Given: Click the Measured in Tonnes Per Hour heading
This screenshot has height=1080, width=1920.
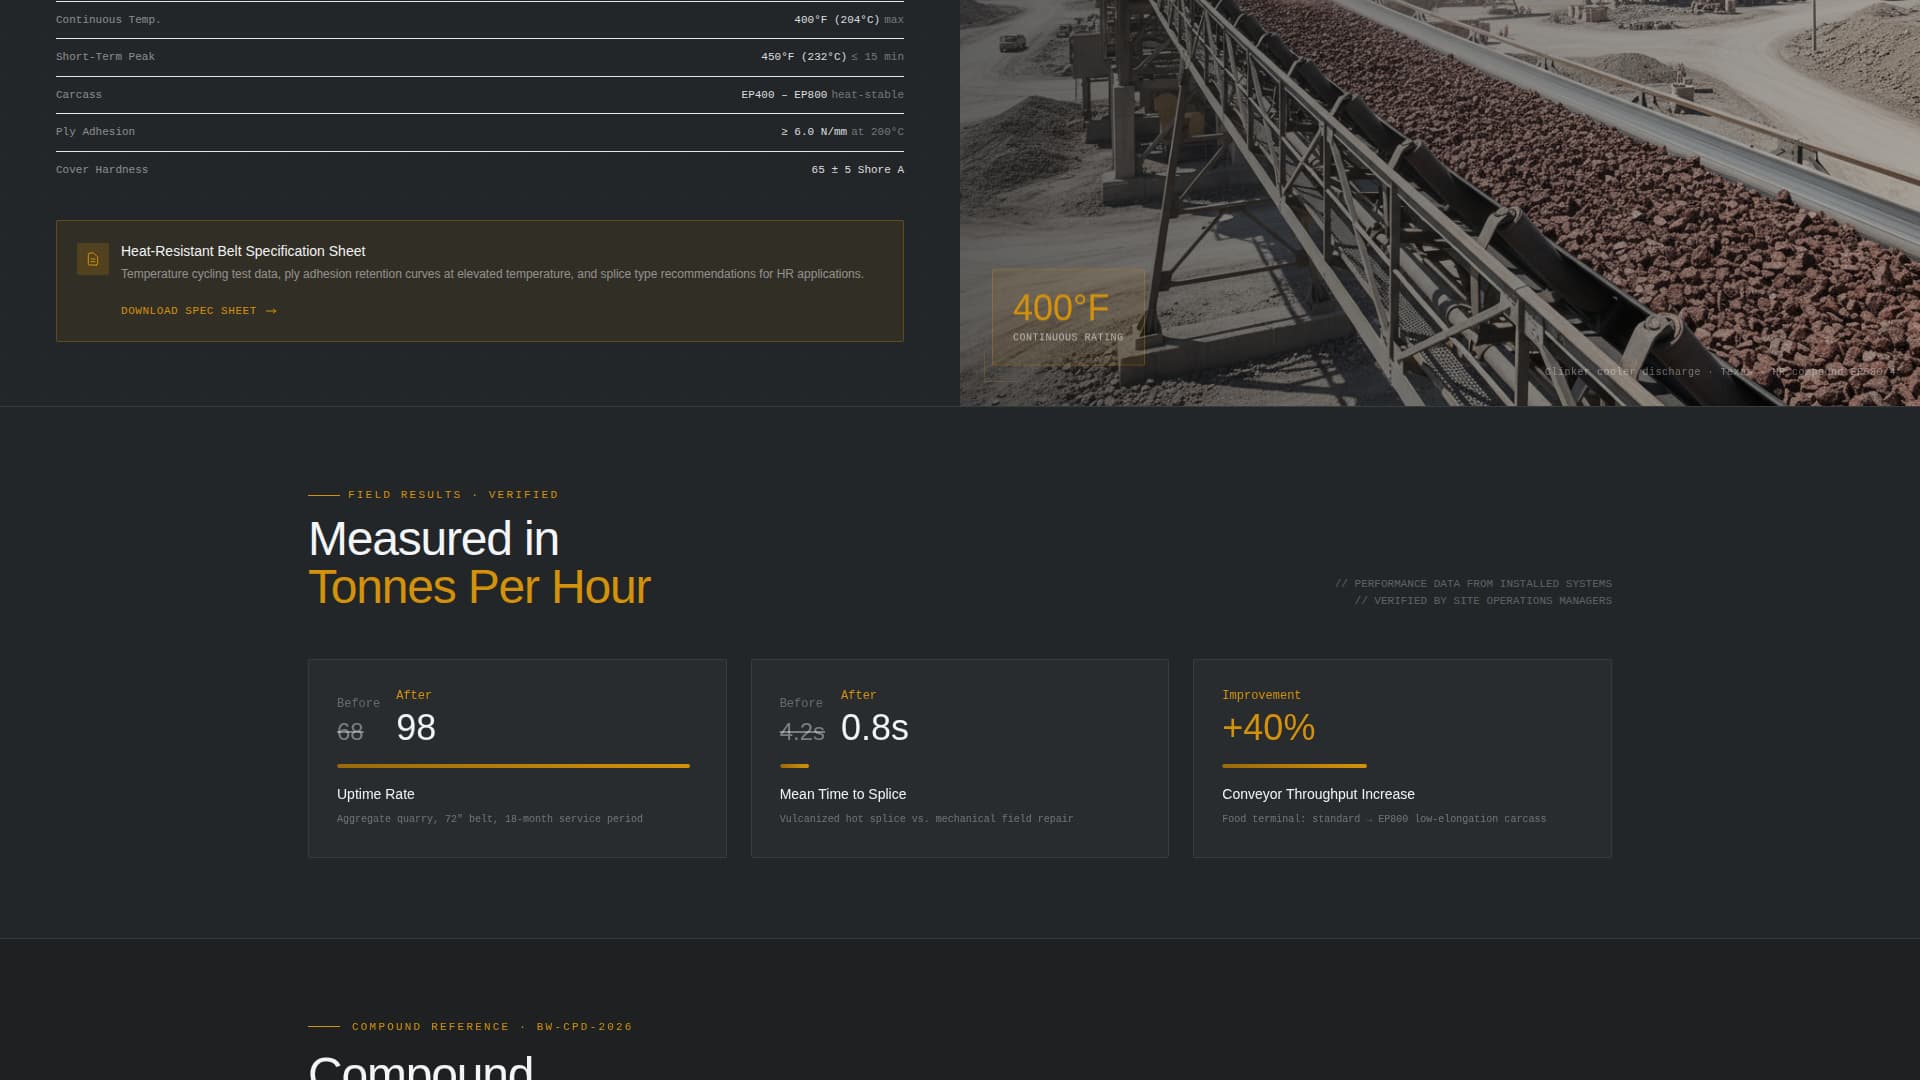Looking at the screenshot, I should 480,562.
